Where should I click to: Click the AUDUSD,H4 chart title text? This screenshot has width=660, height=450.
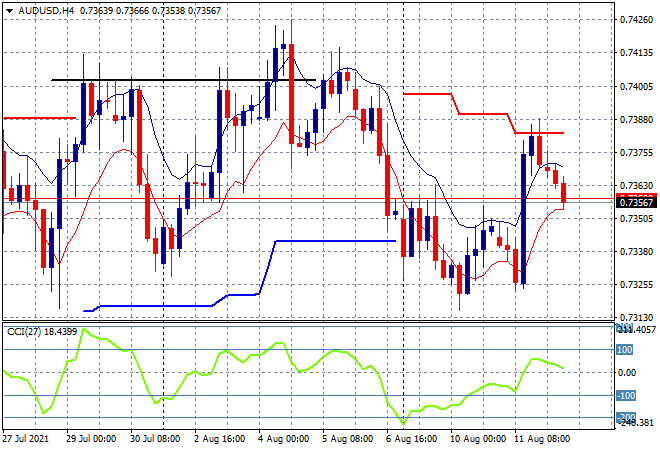(46, 11)
